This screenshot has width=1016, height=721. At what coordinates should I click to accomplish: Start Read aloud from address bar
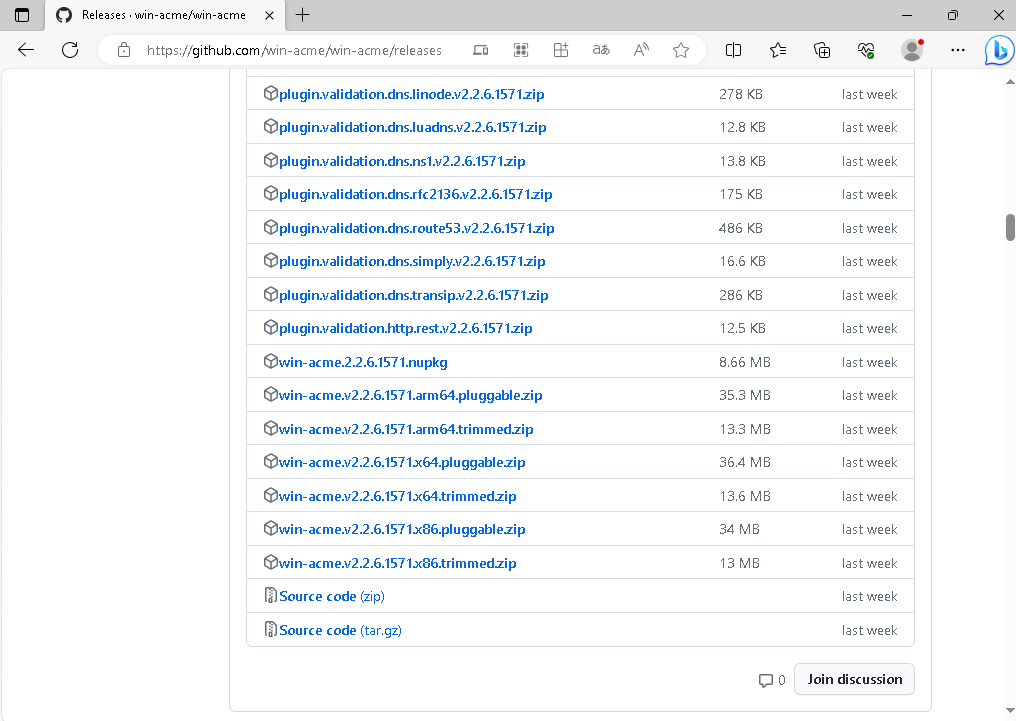[641, 50]
